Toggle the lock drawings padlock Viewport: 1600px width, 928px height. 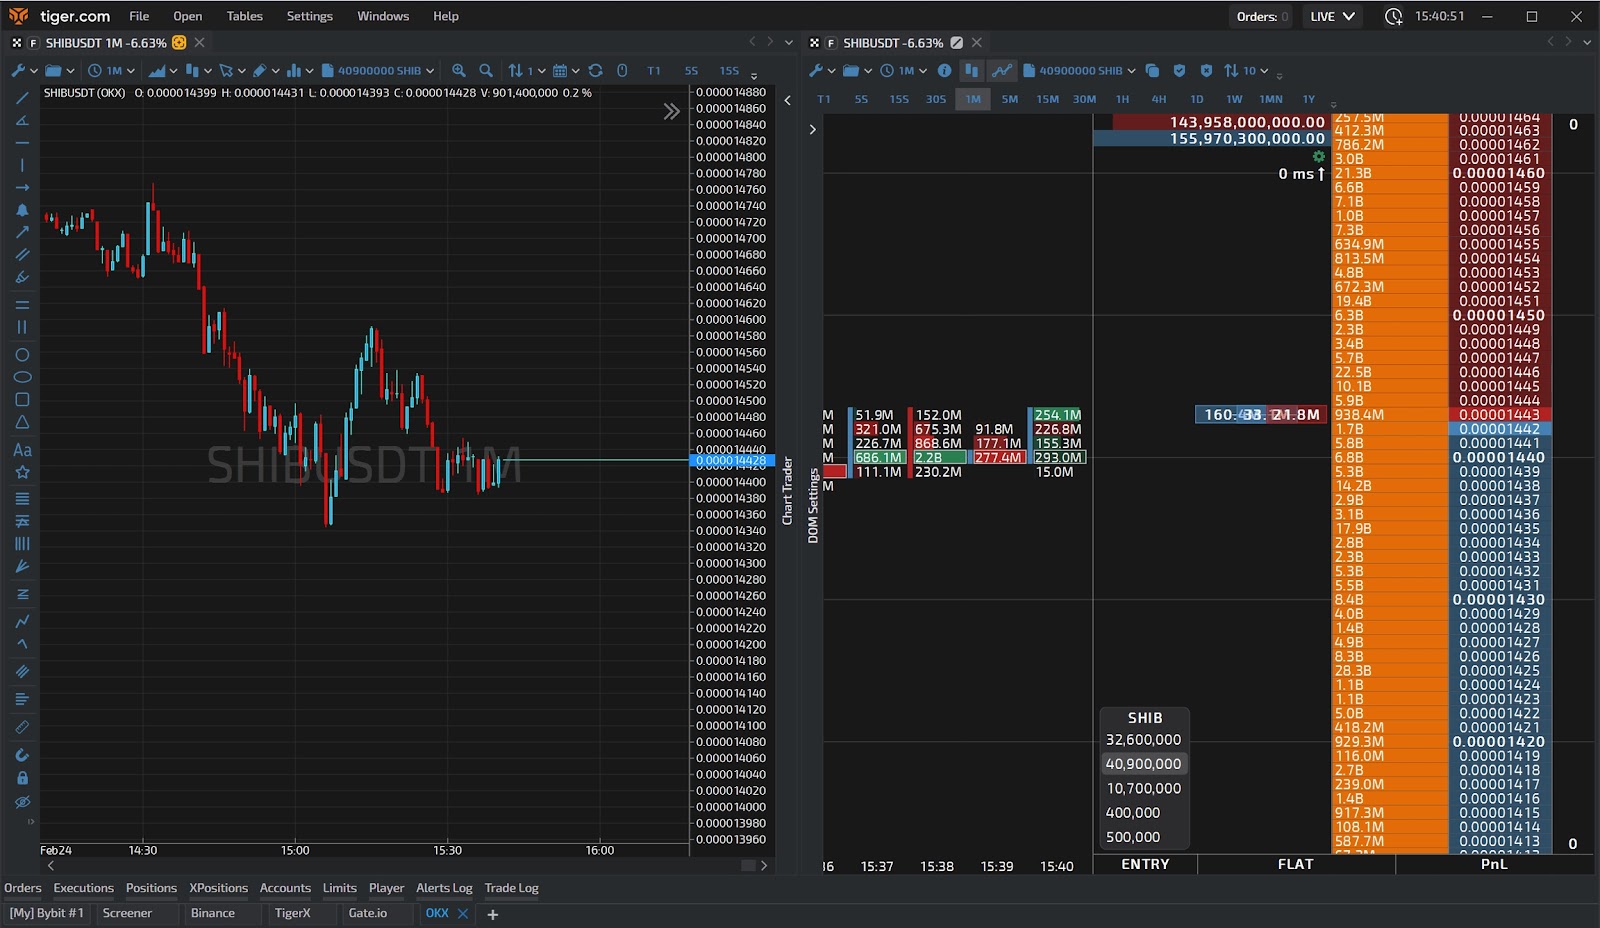tap(22, 778)
